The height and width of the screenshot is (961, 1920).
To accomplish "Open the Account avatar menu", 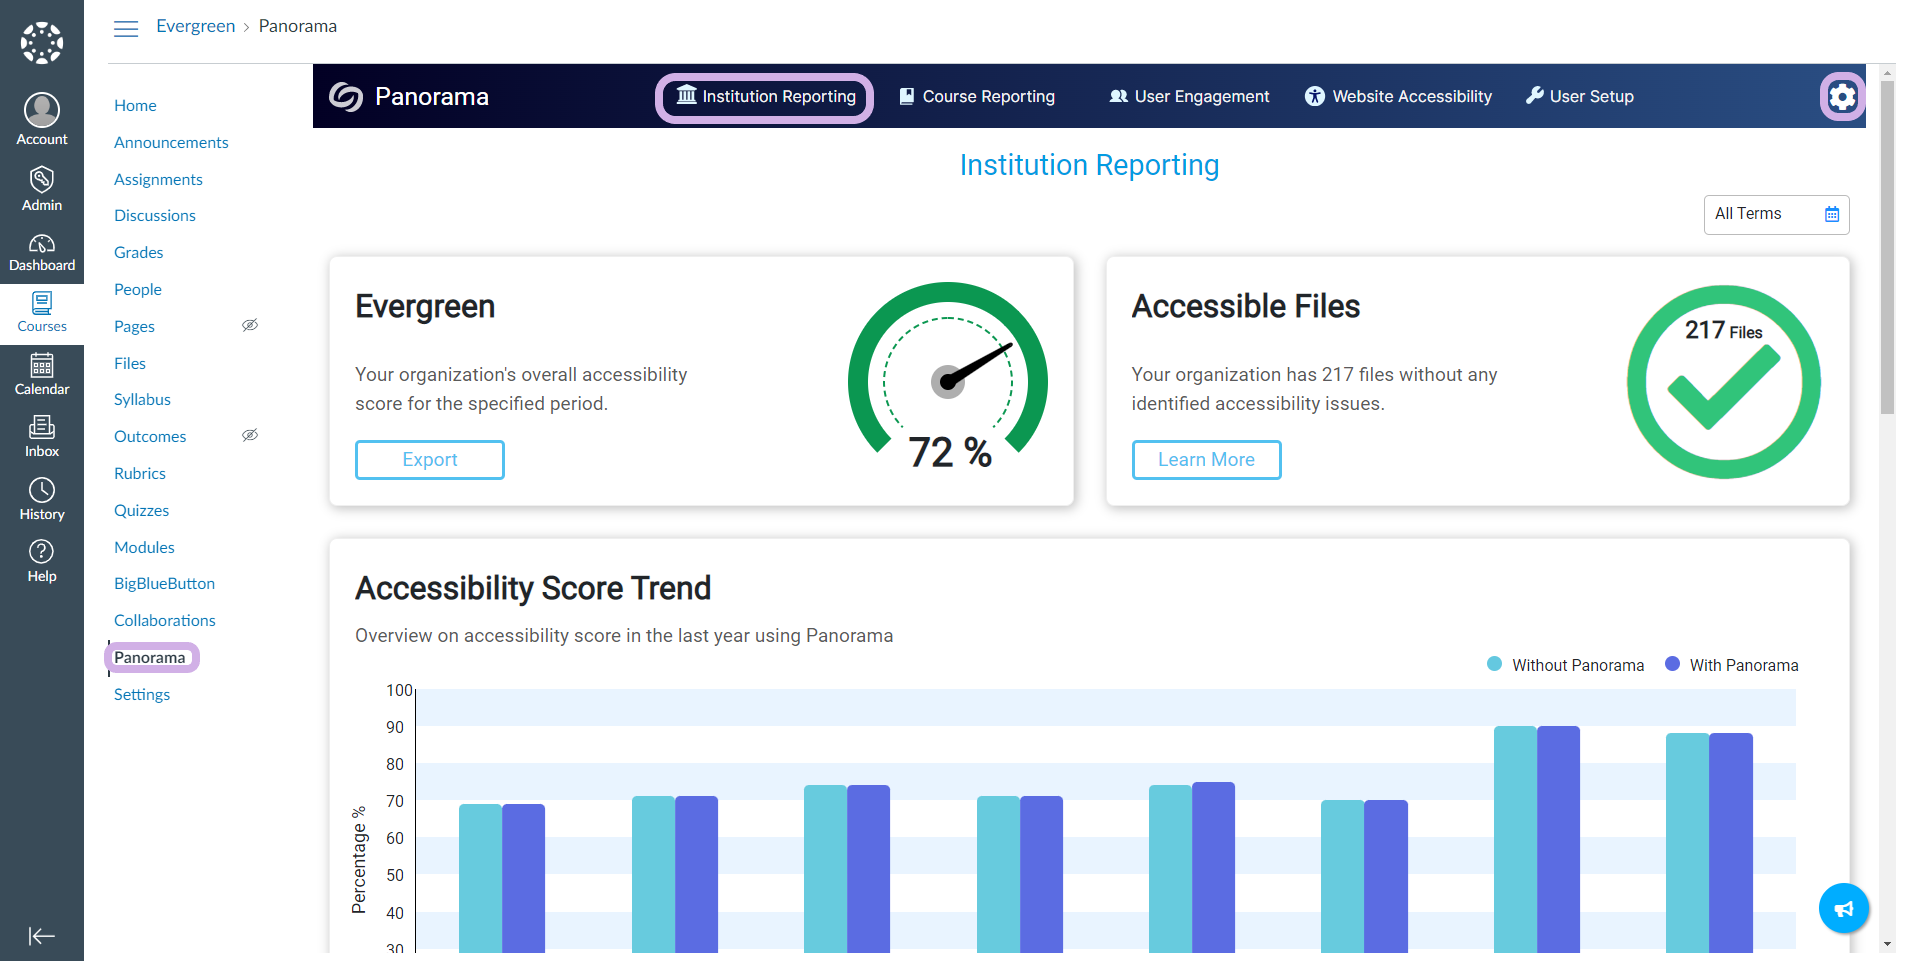I will [42, 119].
